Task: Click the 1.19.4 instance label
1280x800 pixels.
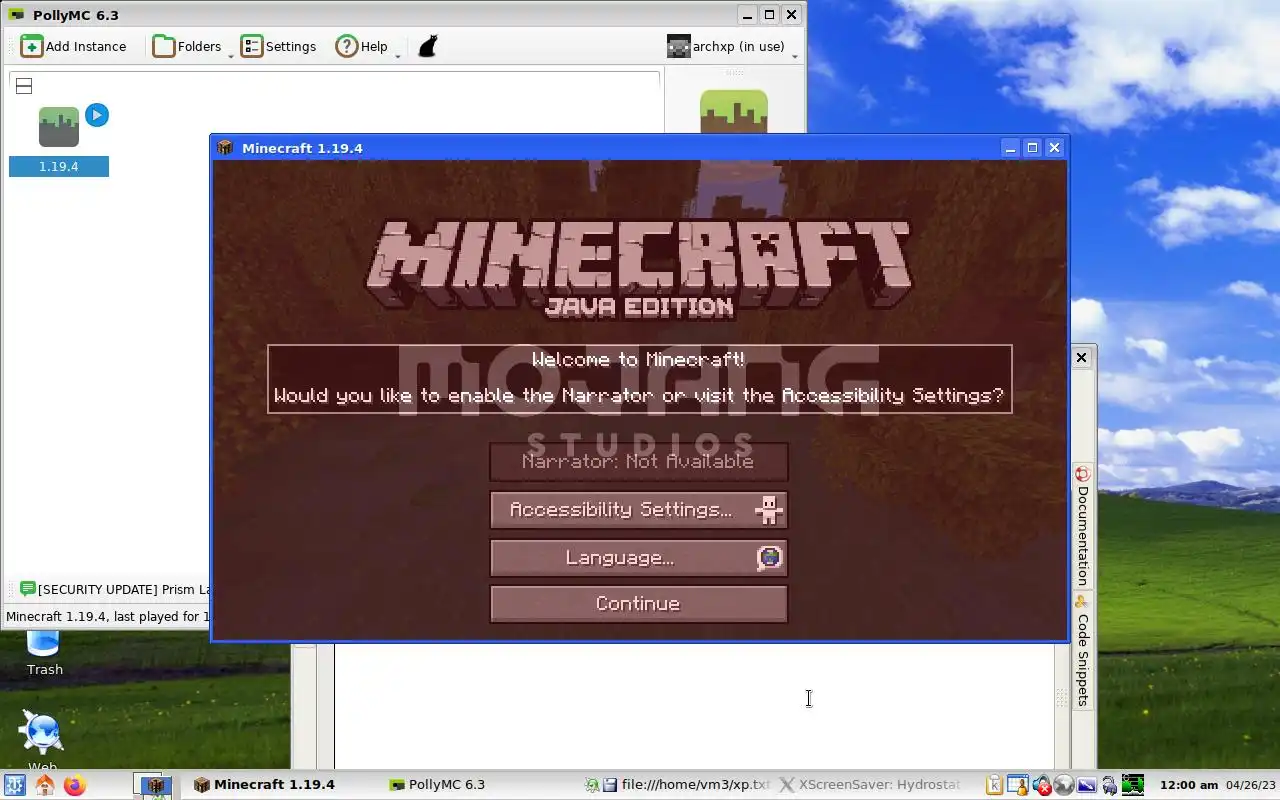Action: click(59, 167)
